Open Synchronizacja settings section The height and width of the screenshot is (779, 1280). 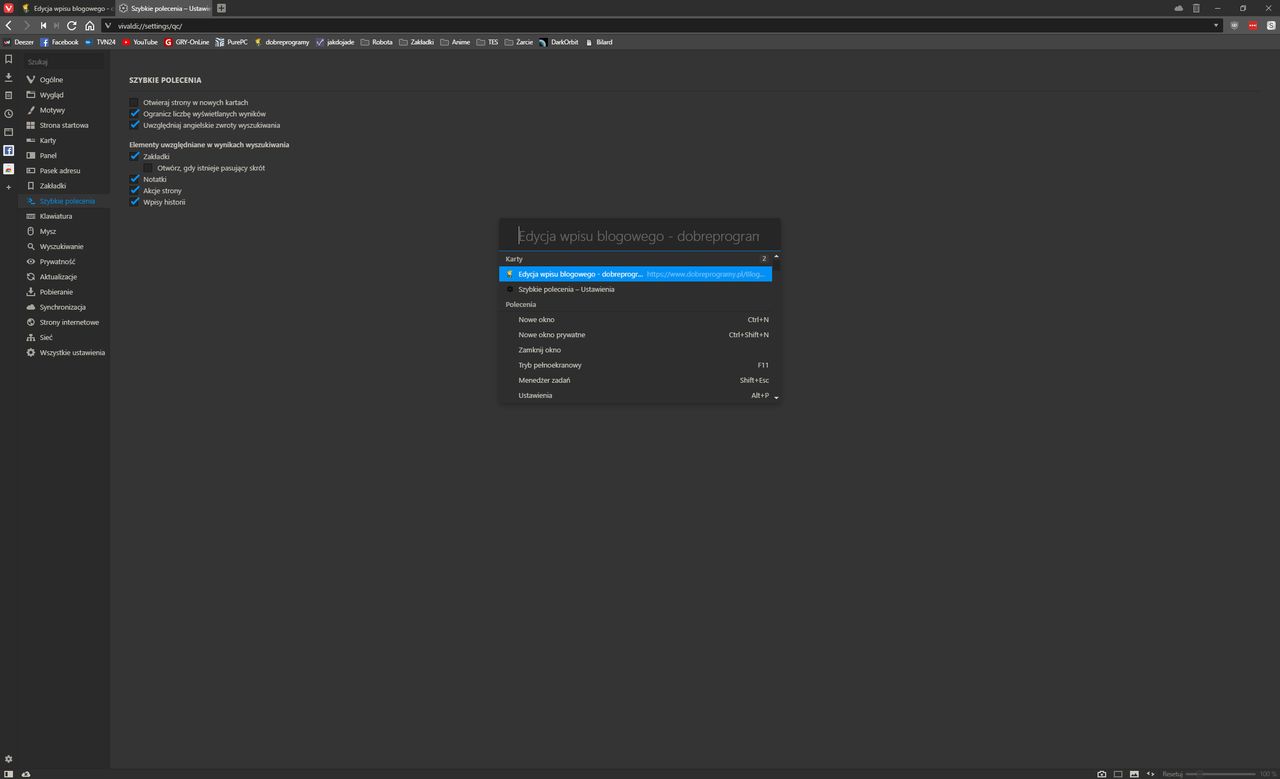[x=62, y=307]
